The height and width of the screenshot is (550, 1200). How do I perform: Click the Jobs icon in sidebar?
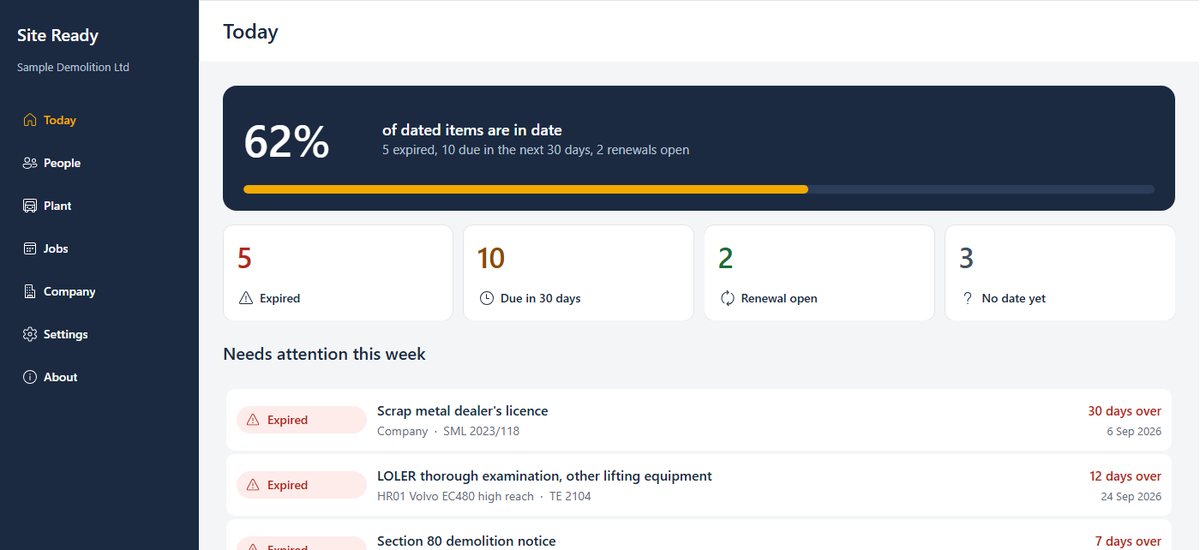click(30, 249)
